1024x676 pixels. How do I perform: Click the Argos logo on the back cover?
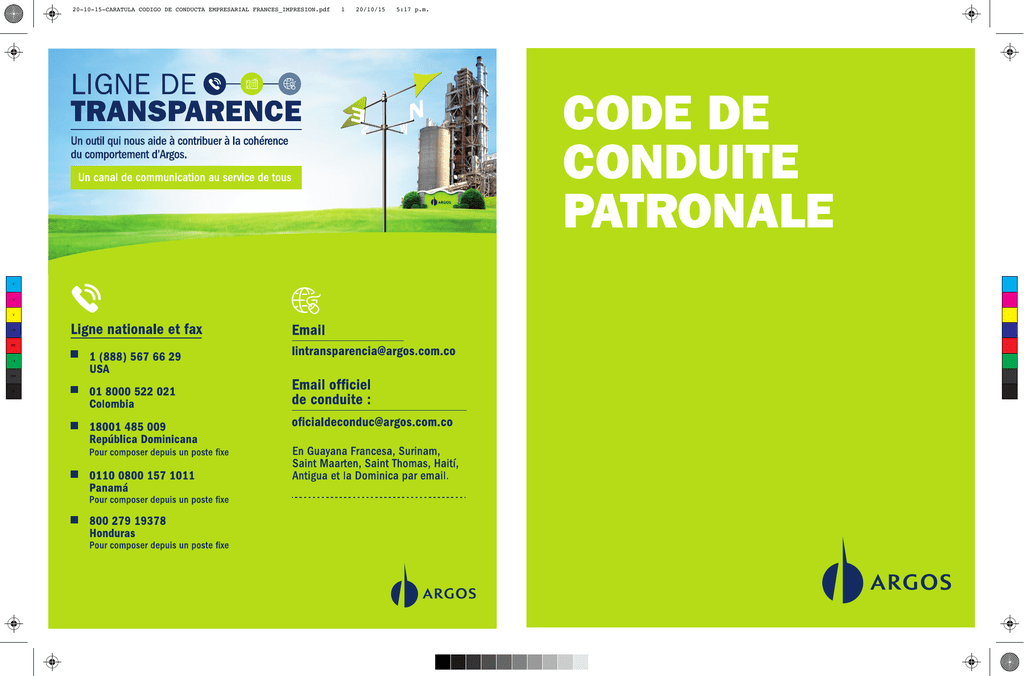[x=433, y=587]
